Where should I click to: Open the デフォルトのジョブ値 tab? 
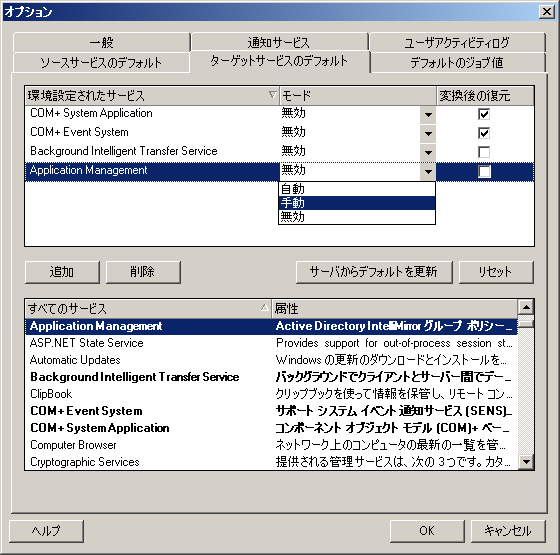[458, 62]
